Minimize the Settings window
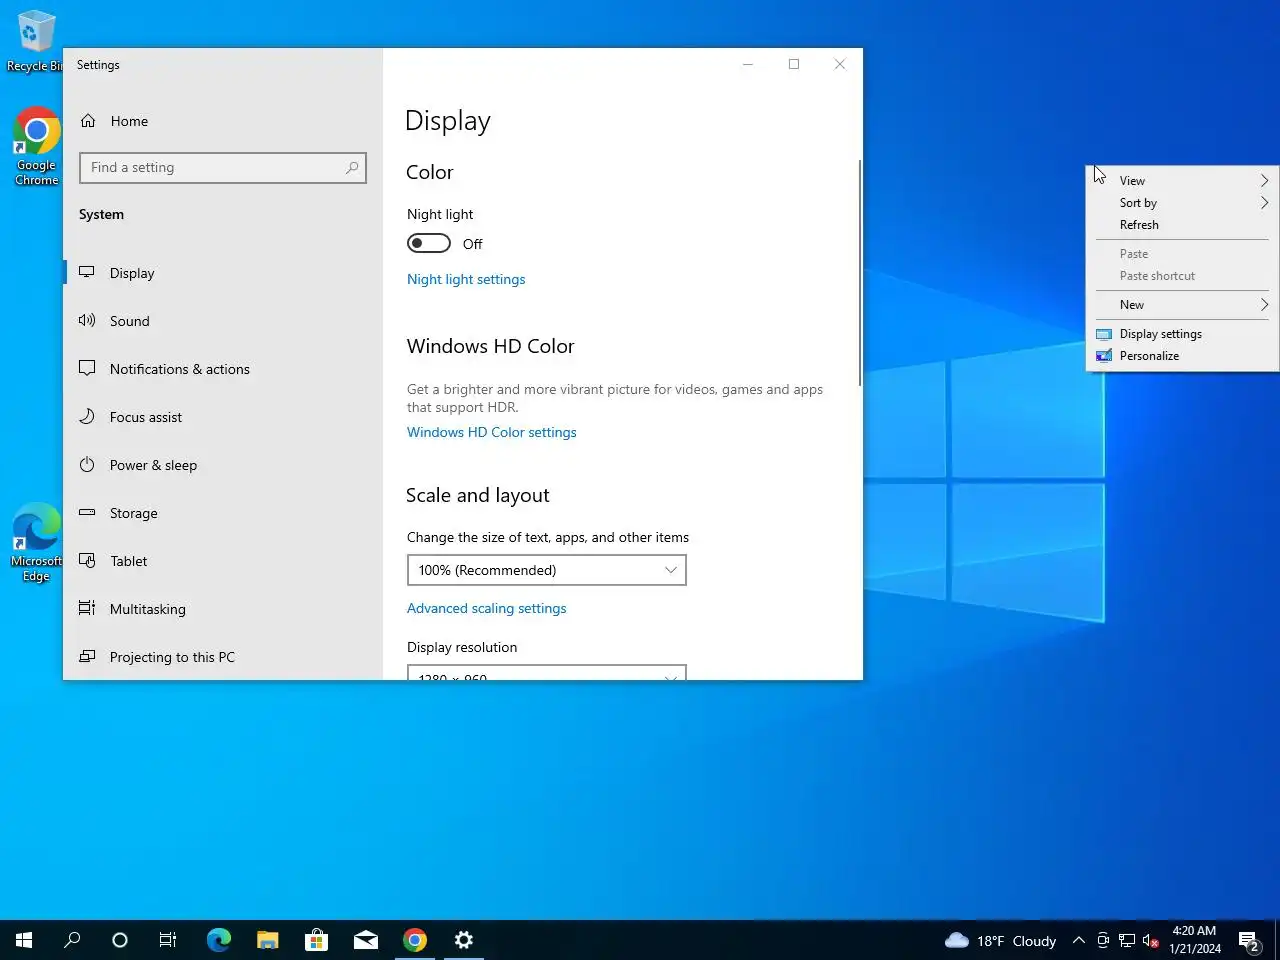This screenshot has width=1280, height=960. [x=747, y=64]
